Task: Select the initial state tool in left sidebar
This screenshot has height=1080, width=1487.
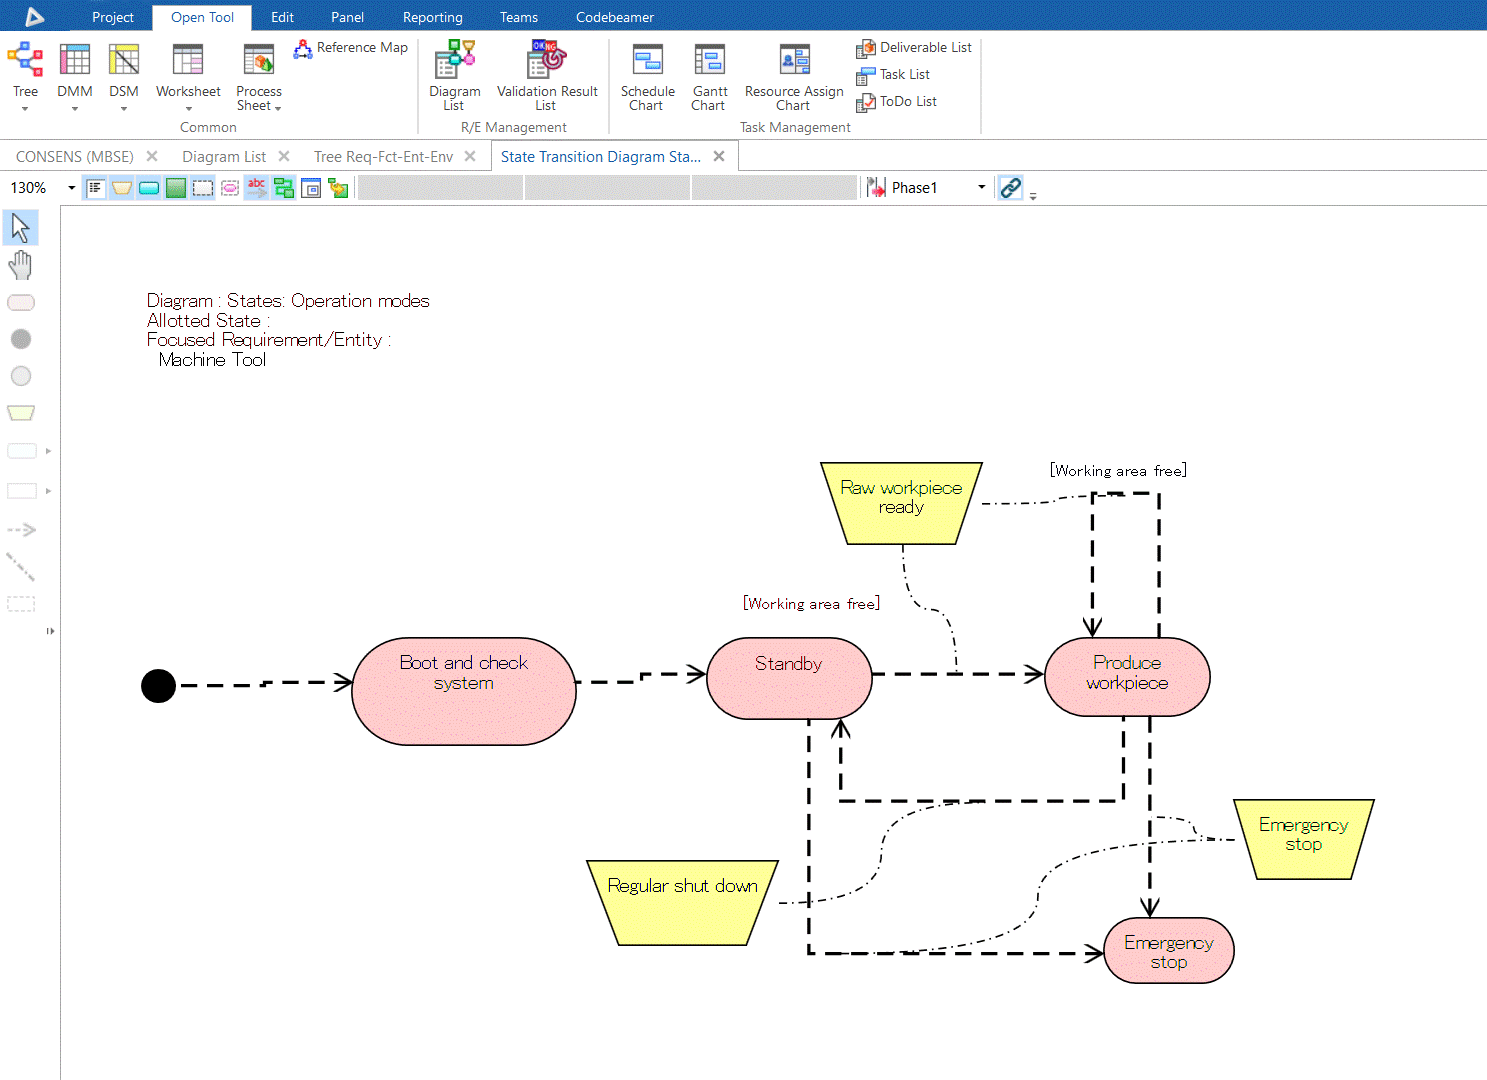Action: pyautogui.click(x=20, y=339)
